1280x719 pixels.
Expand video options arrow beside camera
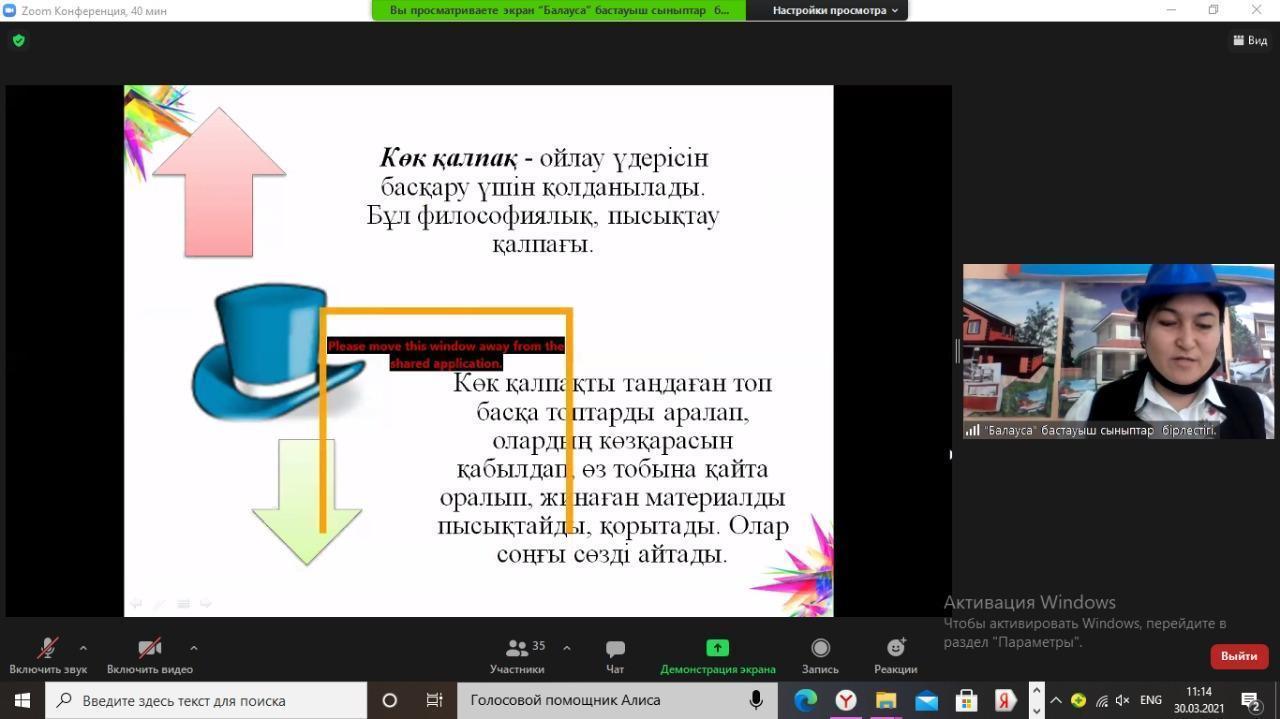[x=193, y=648]
